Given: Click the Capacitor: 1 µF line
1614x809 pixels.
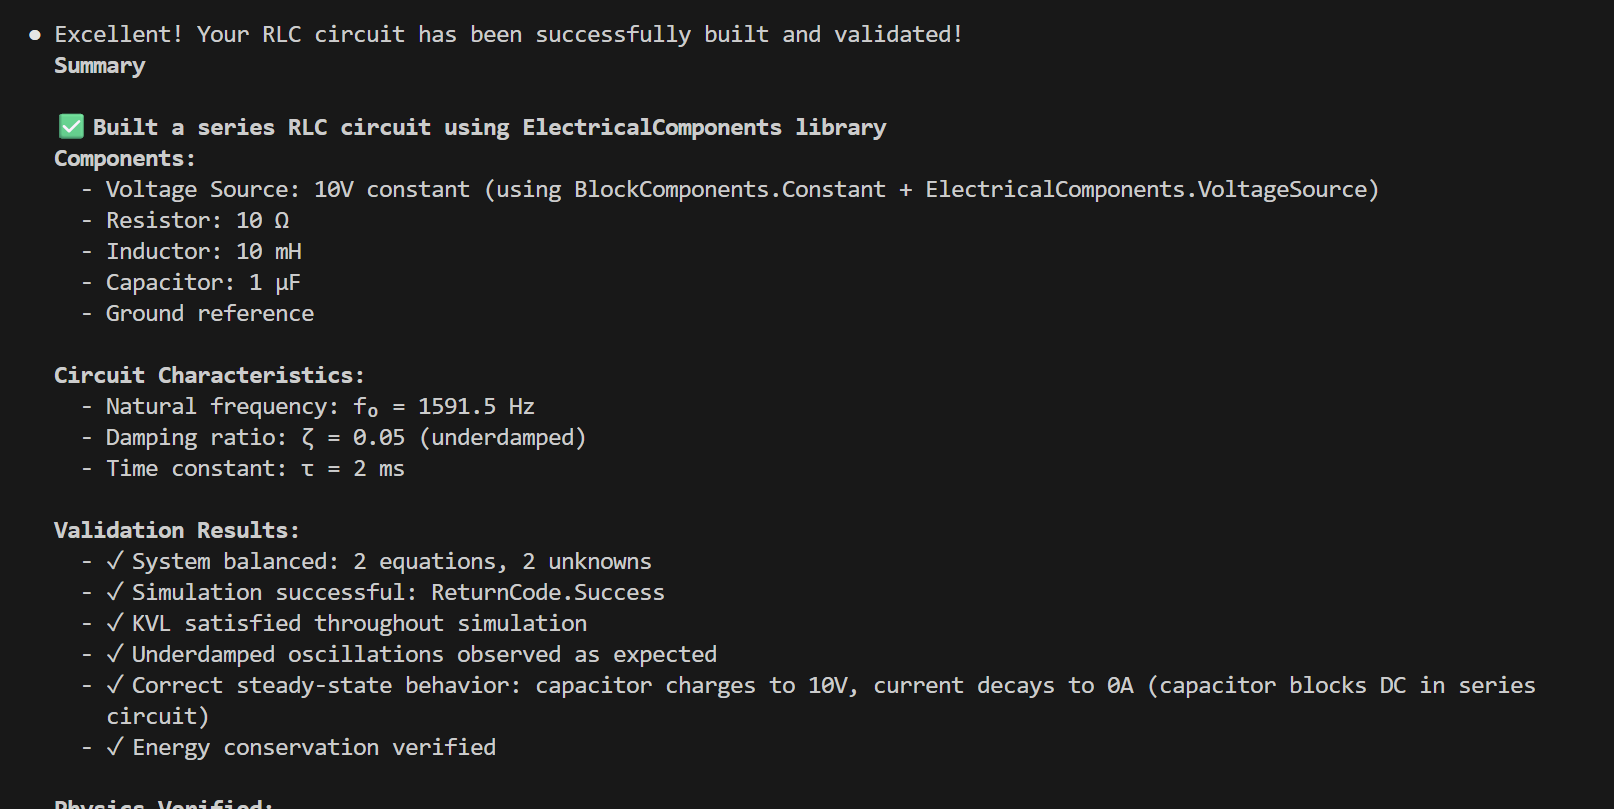Looking at the screenshot, I should tap(203, 283).
